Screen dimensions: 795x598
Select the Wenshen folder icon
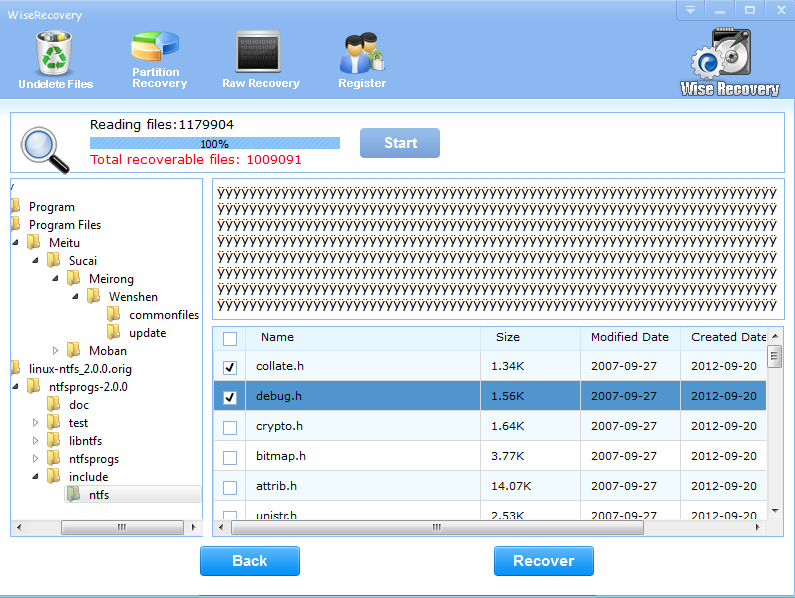94,296
